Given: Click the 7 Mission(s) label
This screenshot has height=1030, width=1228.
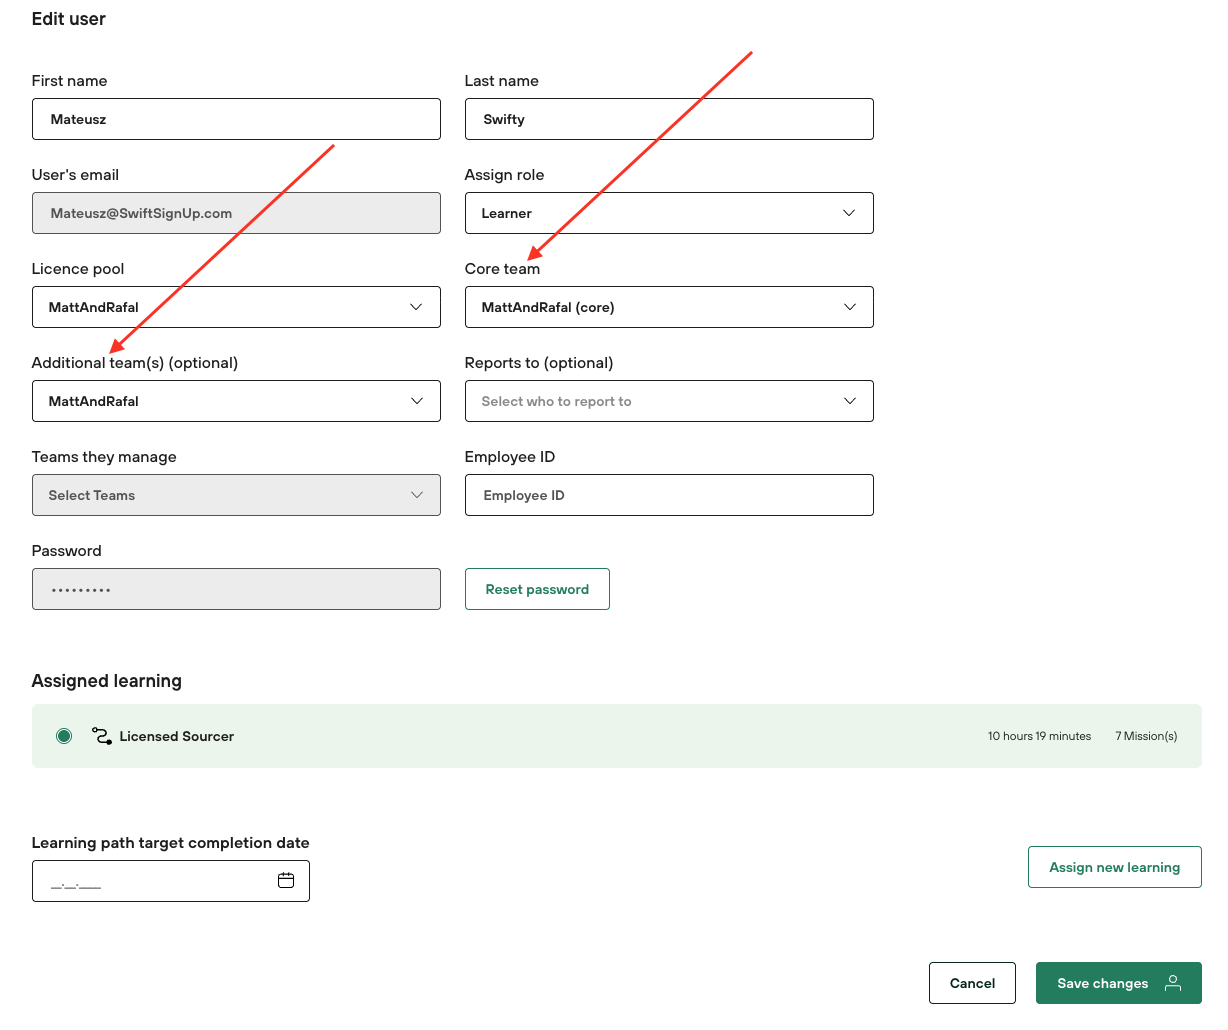Looking at the screenshot, I should tap(1146, 736).
